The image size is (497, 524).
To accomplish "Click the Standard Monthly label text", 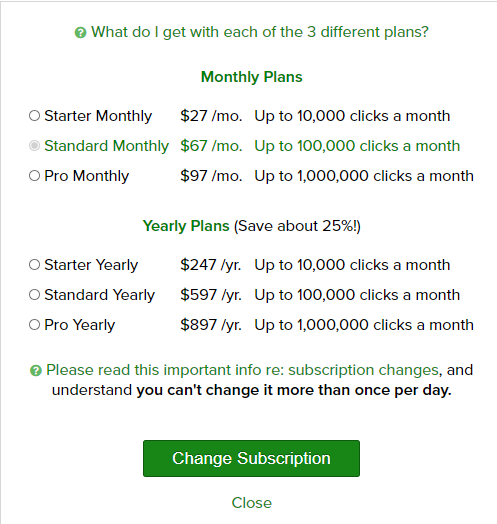I will point(107,146).
